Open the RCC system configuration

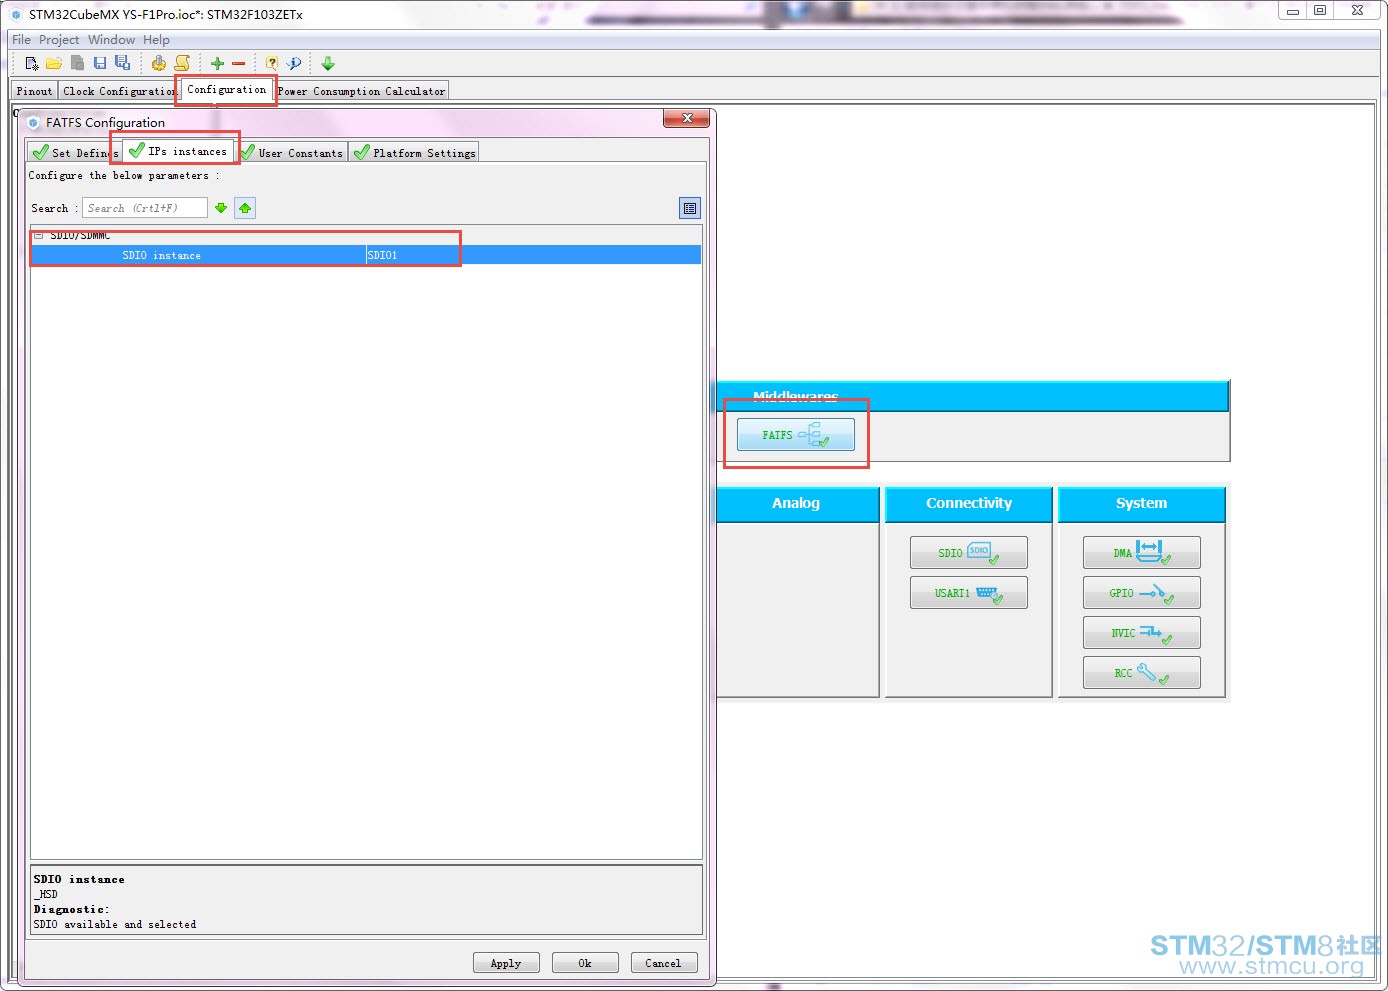pyautogui.click(x=1142, y=673)
